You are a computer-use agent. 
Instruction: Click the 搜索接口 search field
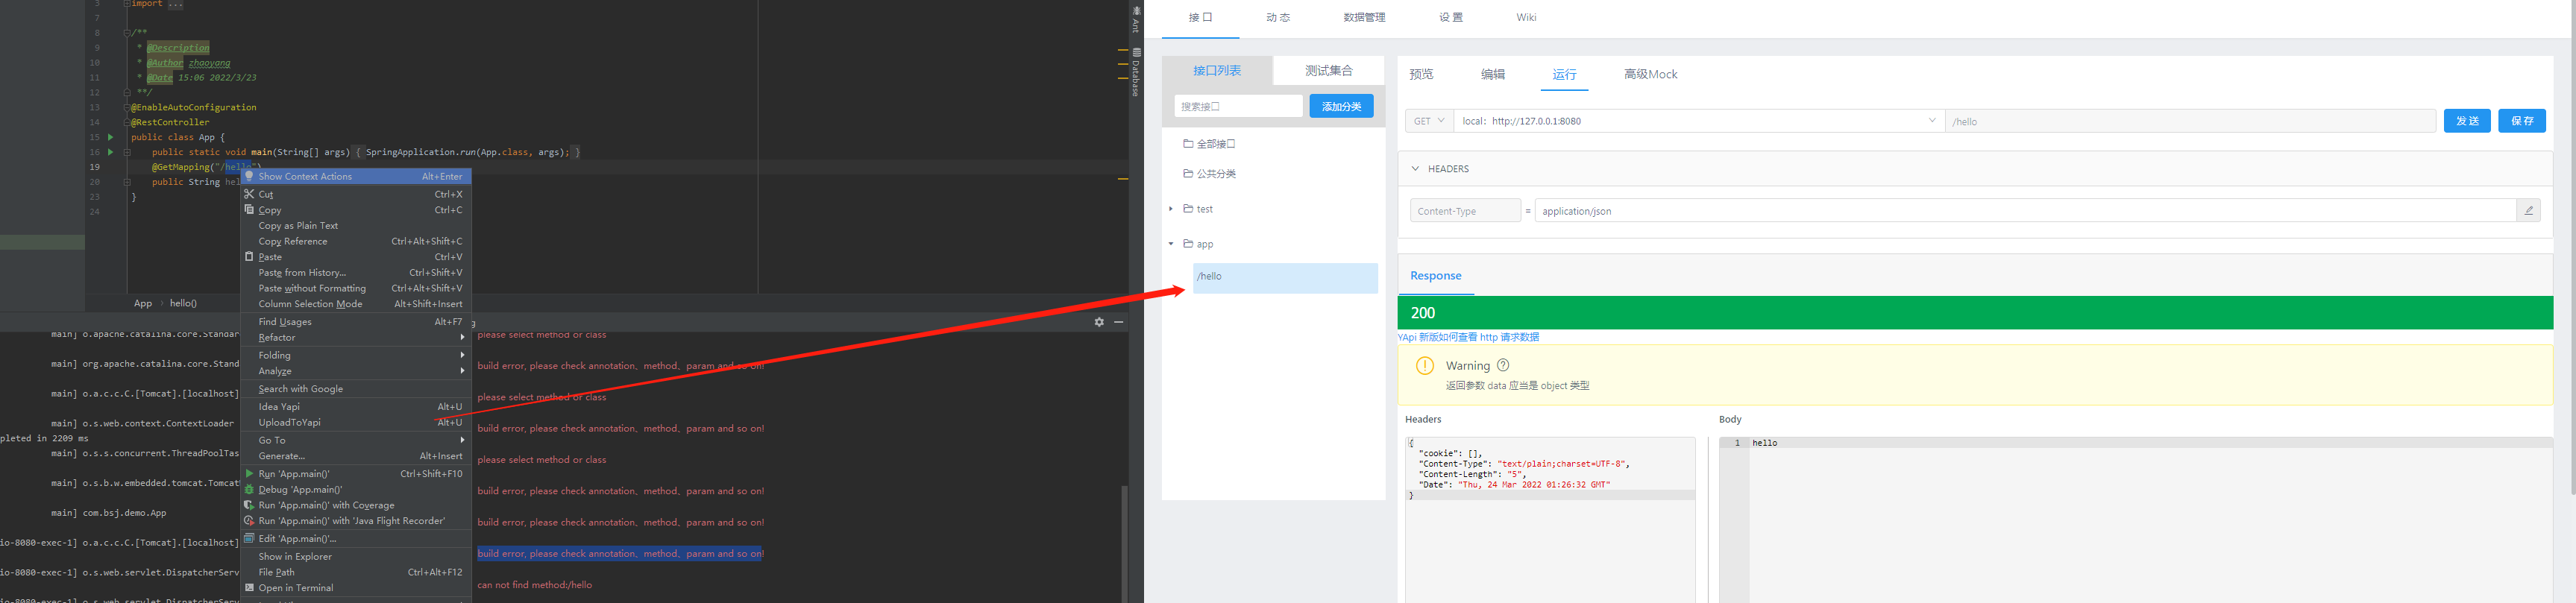click(x=1238, y=106)
